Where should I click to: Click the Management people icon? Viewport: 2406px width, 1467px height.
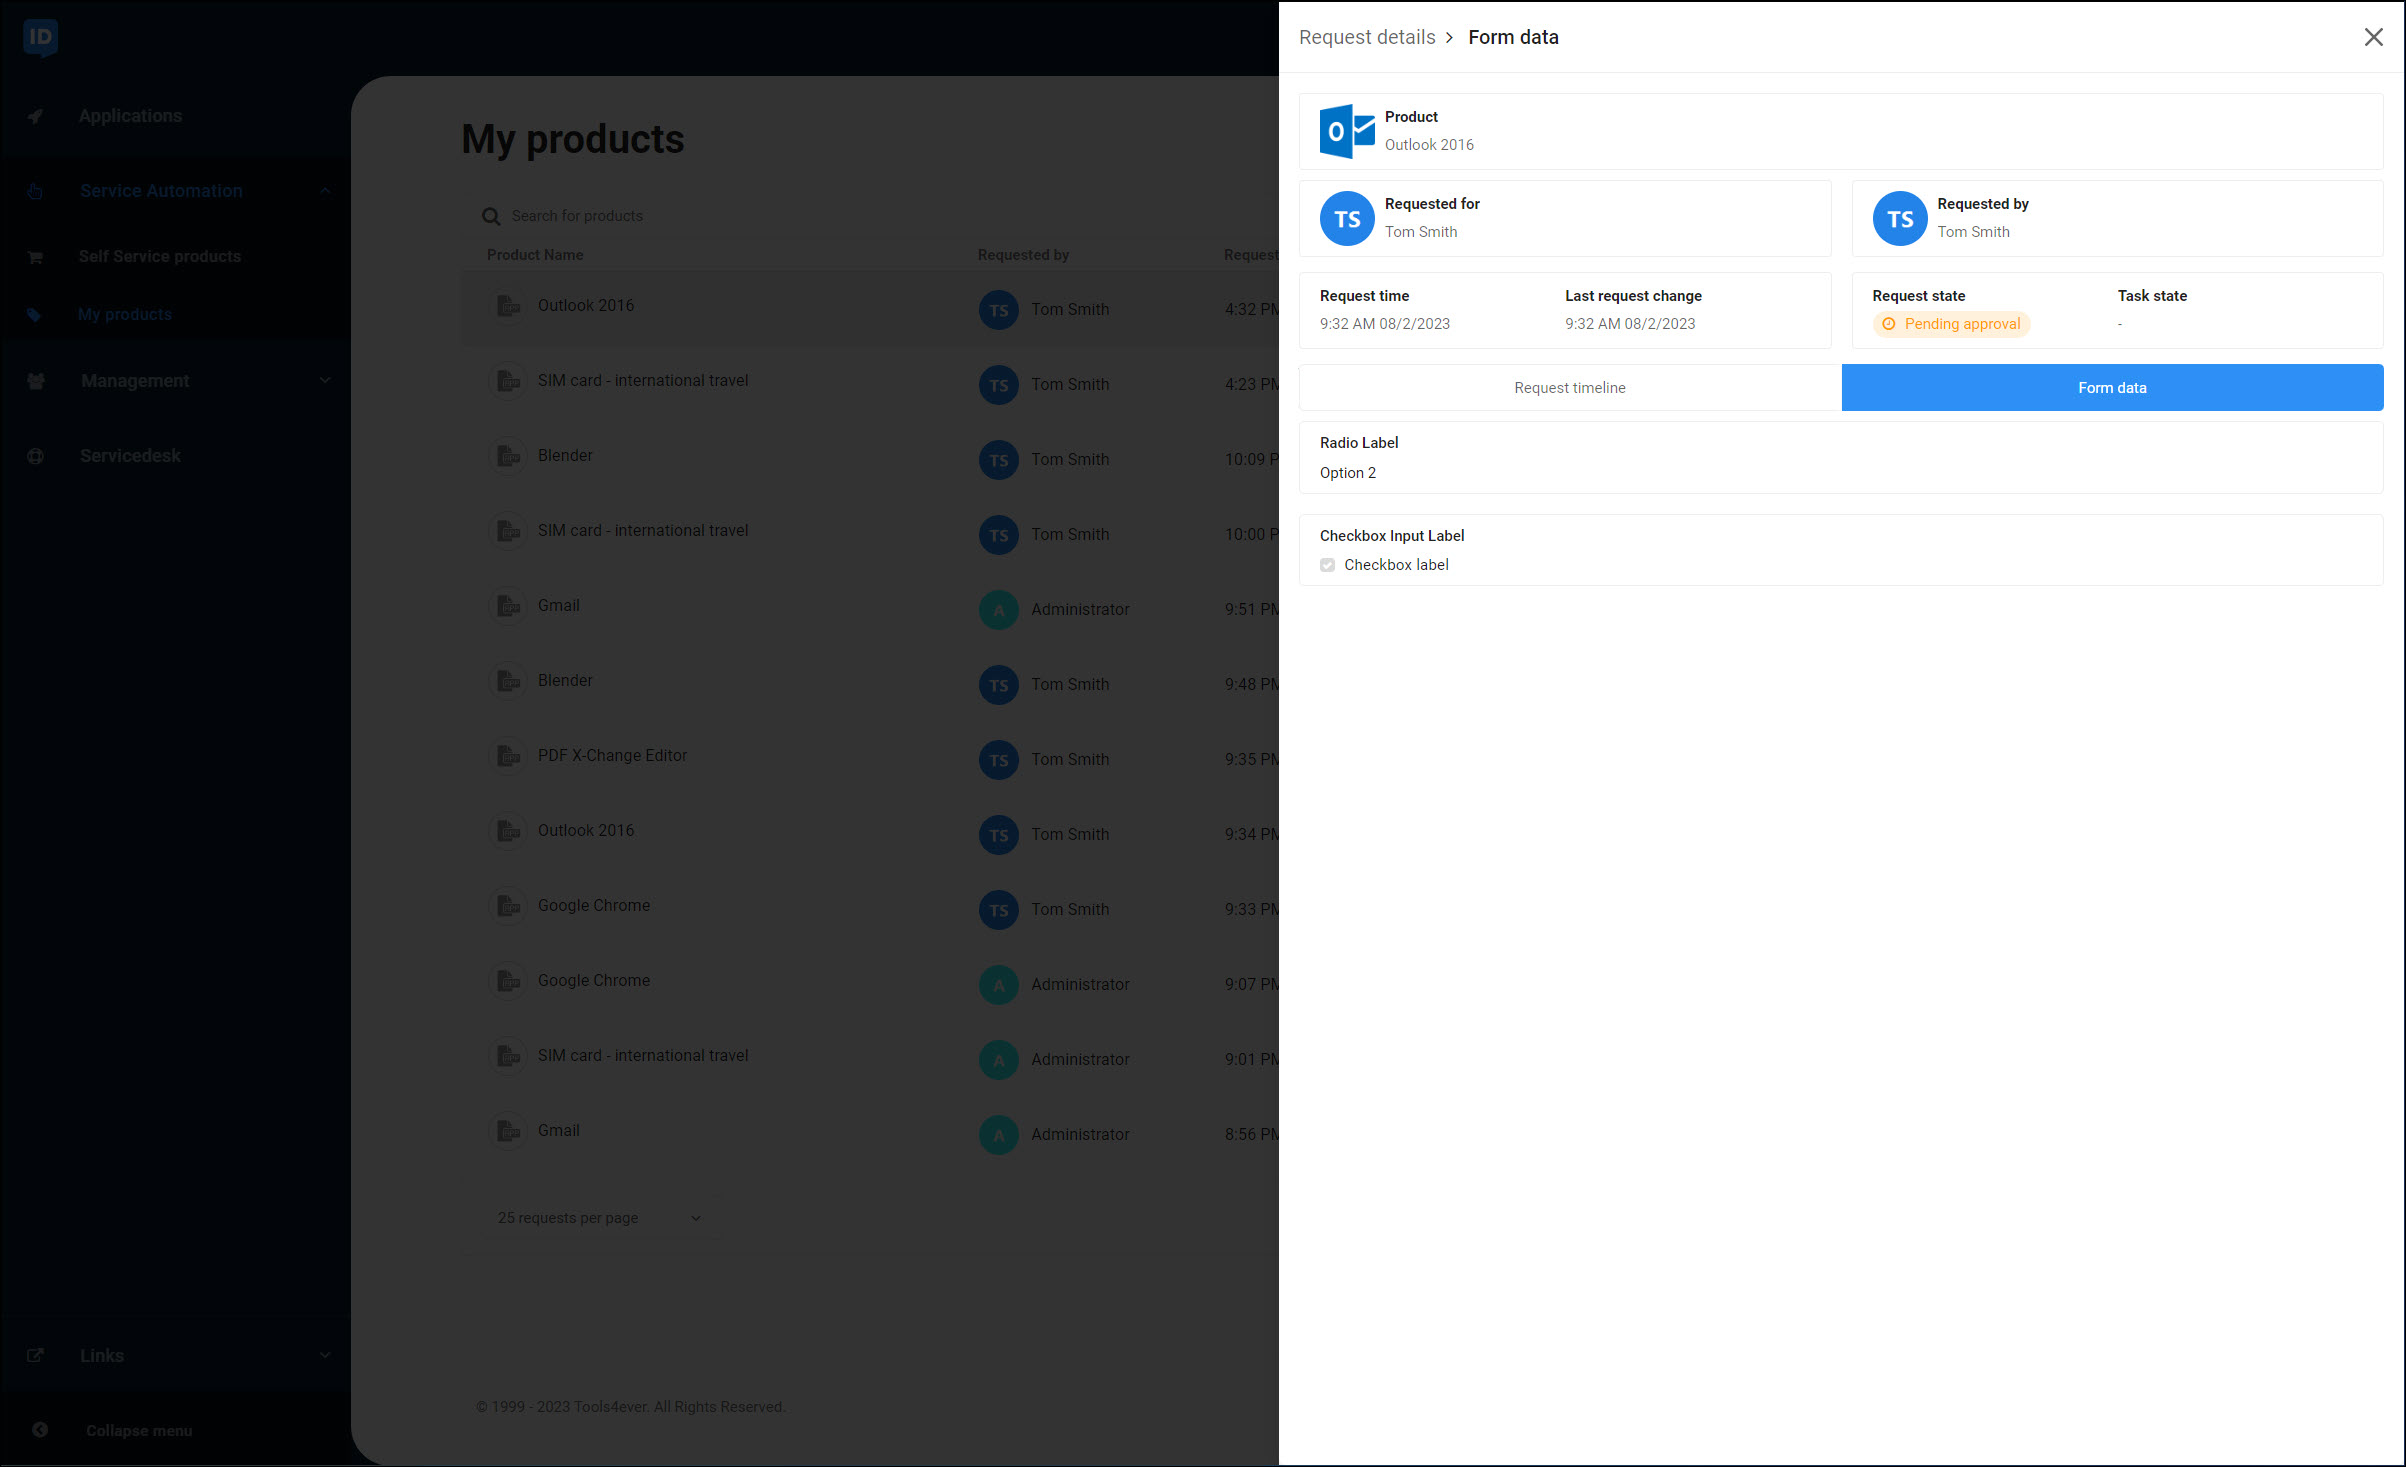point(35,381)
